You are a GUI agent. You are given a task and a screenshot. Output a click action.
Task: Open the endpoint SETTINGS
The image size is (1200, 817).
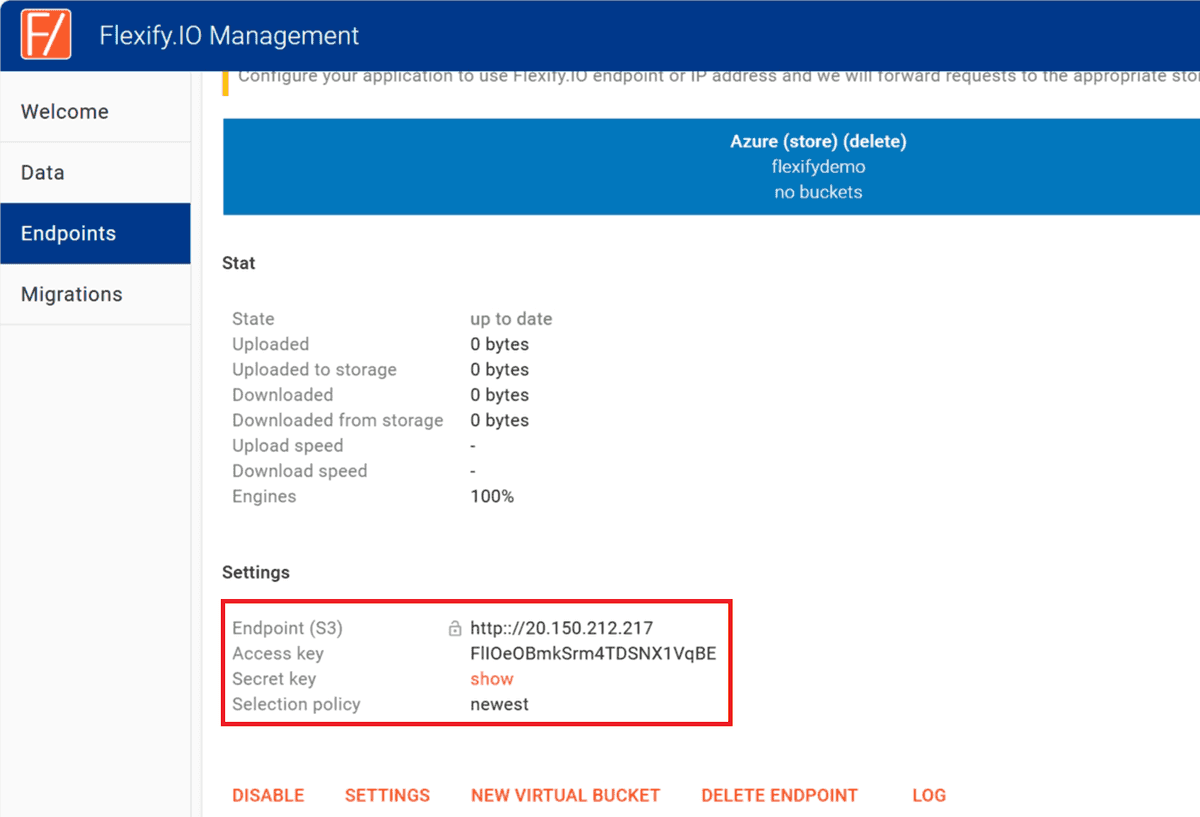[387, 795]
